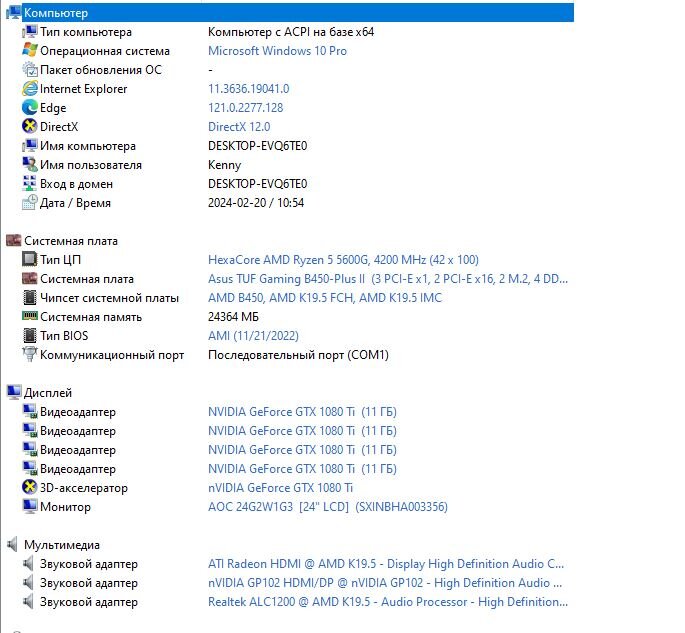Open the Internet Explorer version 11.3636.19041.0 link
685x633 pixels.
[249, 89]
